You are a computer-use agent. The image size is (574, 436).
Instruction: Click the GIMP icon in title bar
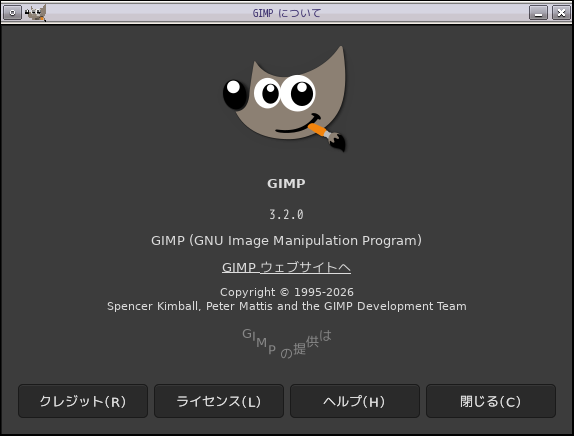(36, 13)
